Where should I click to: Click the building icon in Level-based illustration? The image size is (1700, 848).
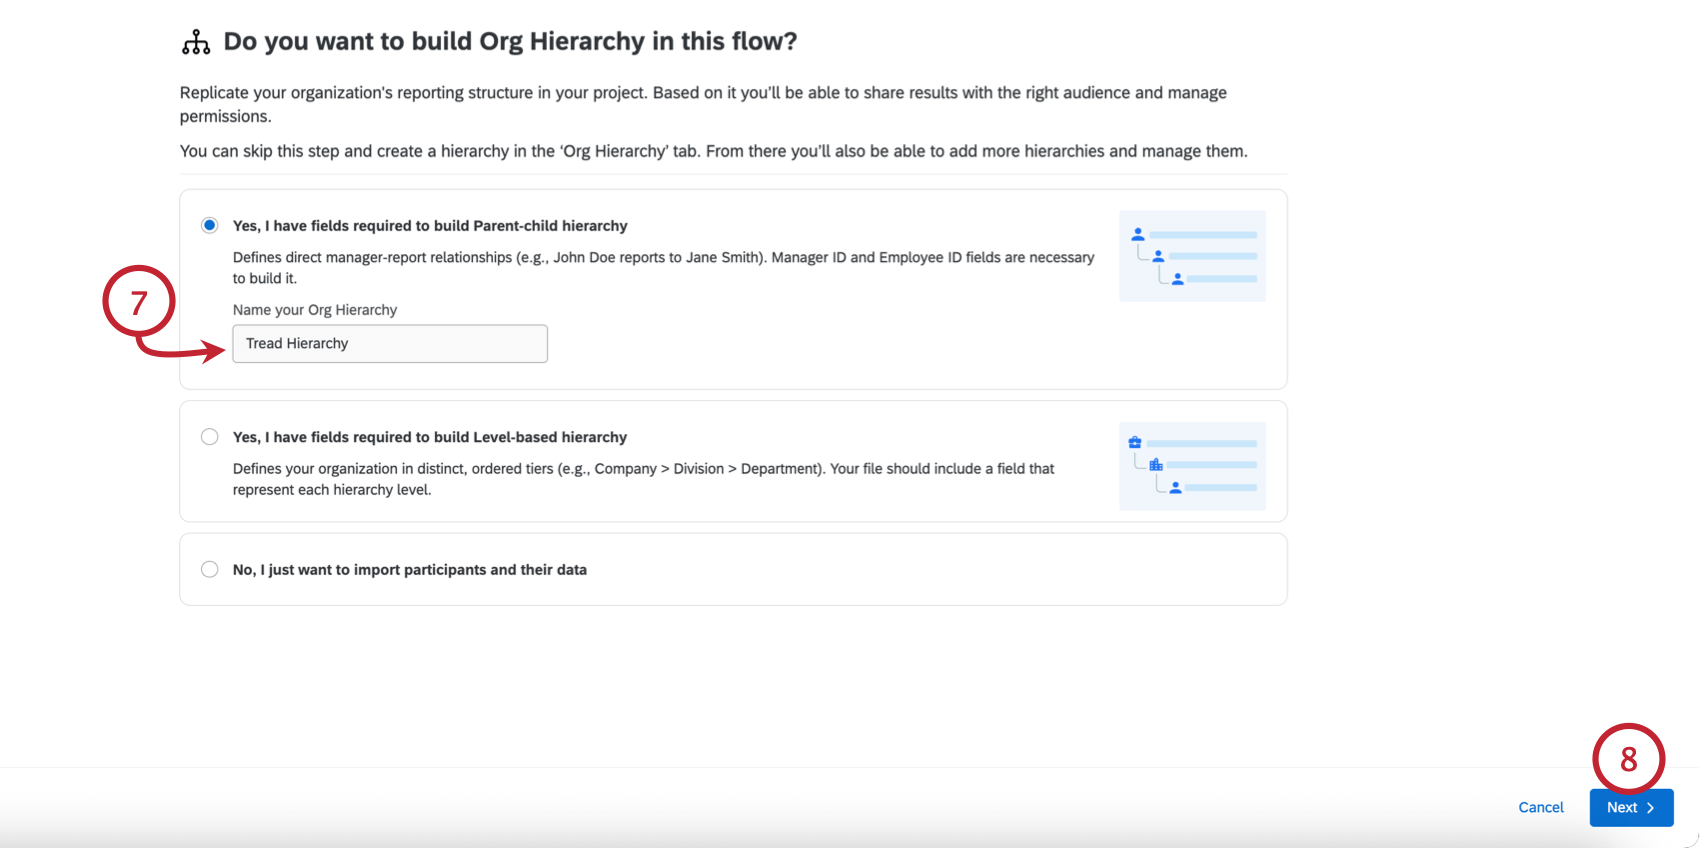coord(1156,465)
